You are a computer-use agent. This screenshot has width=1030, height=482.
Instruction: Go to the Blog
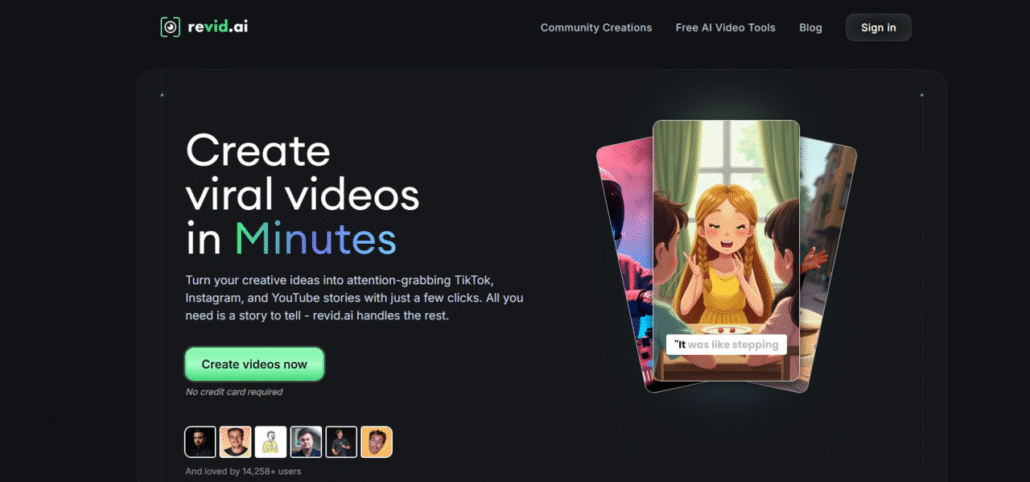pyautogui.click(x=810, y=28)
